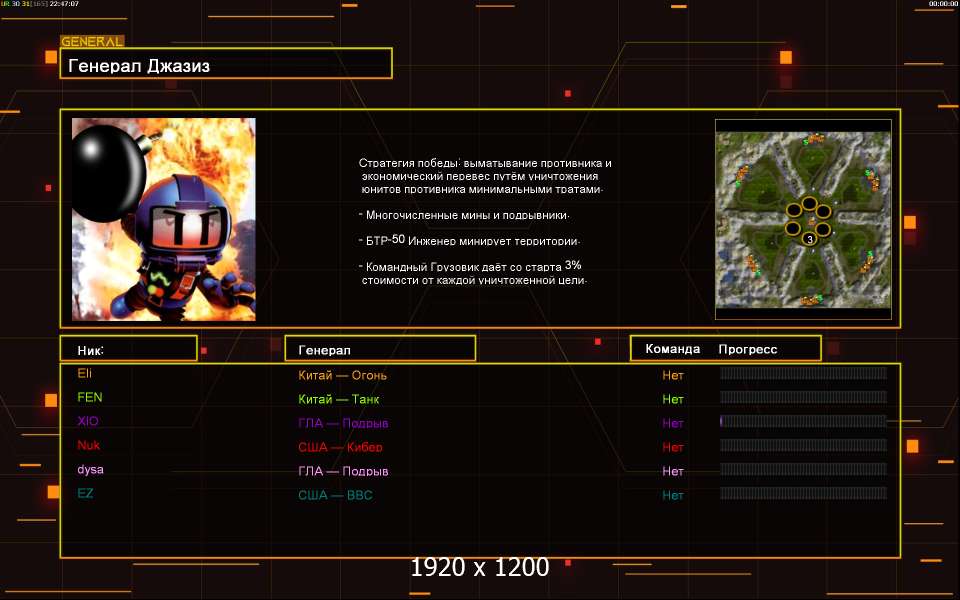Click the start position circle numbered 3
This screenshot has height=600, width=960.
pyautogui.click(x=809, y=239)
